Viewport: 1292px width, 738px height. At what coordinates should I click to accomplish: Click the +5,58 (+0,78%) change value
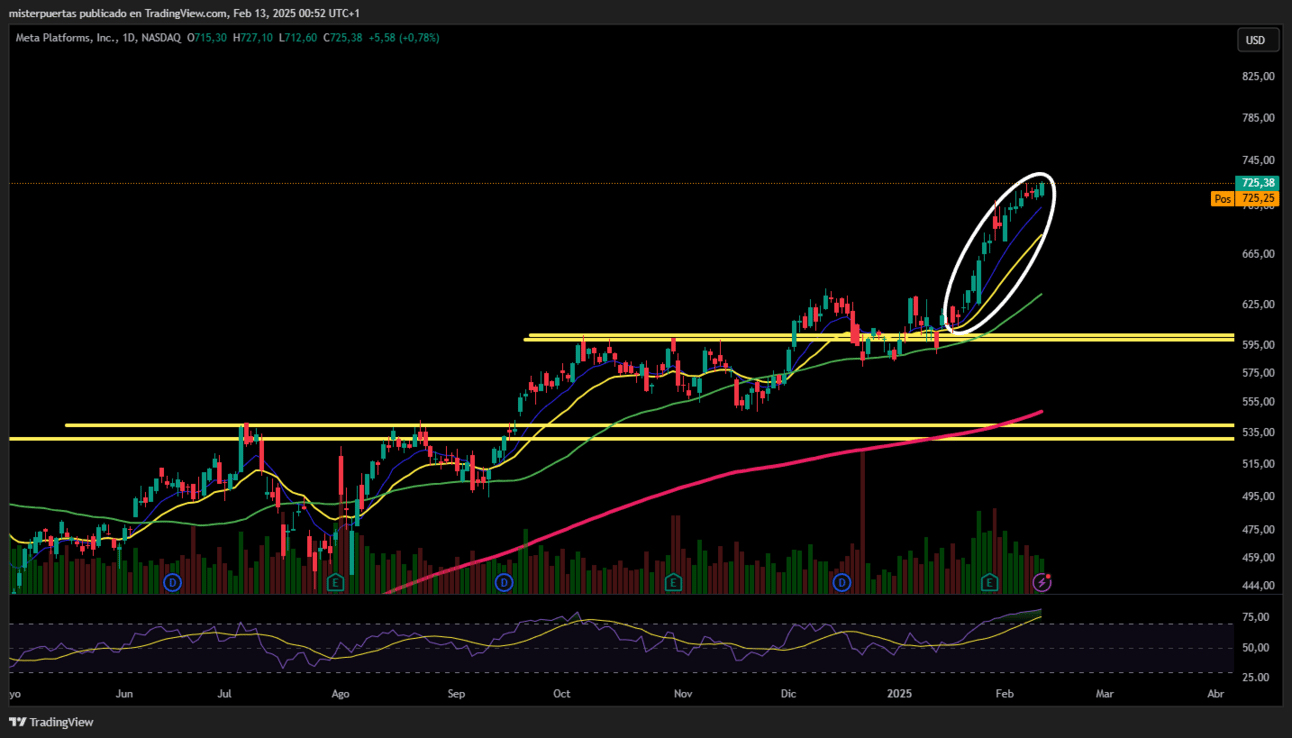404,38
